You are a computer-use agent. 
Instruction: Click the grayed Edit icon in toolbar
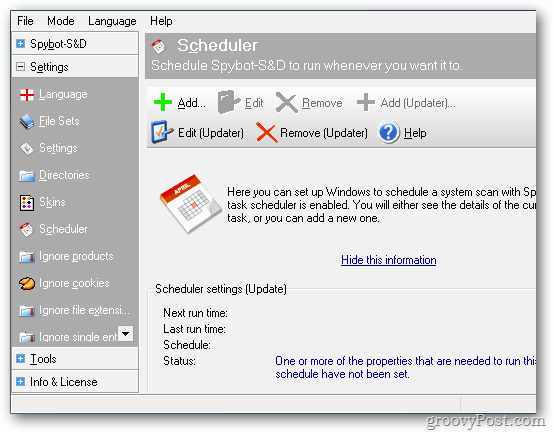(229, 102)
